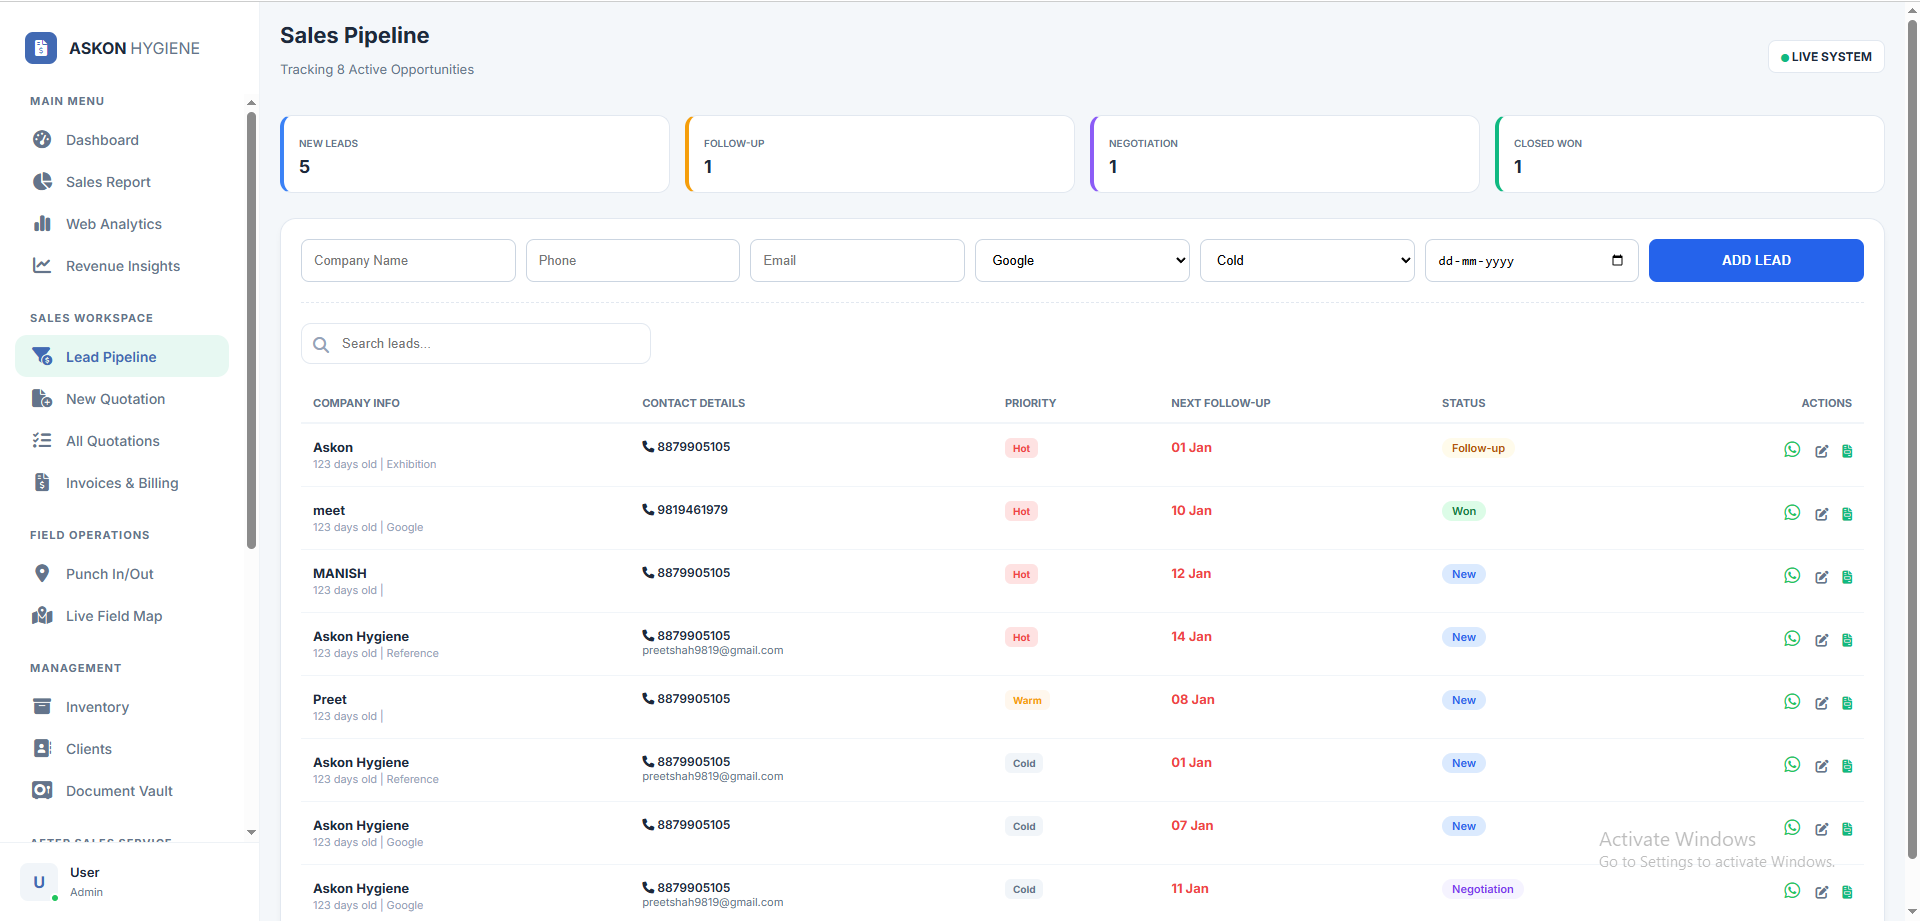Select Lead Pipeline in sidebar
Viewport: 1920px width, 921px height.
122,357
